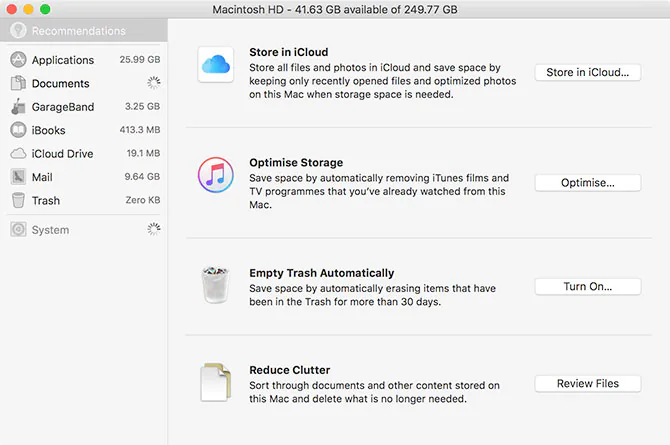Screen dimensions: 670x445
Task: Click the Reduce Clutter documents icon
Action: pos(216,382)
